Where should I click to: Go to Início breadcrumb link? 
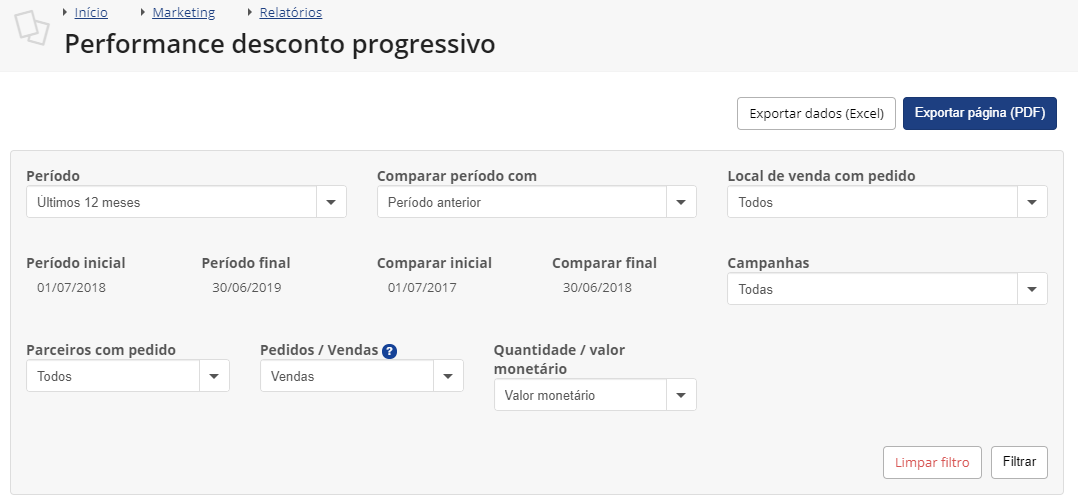point(91,12)
